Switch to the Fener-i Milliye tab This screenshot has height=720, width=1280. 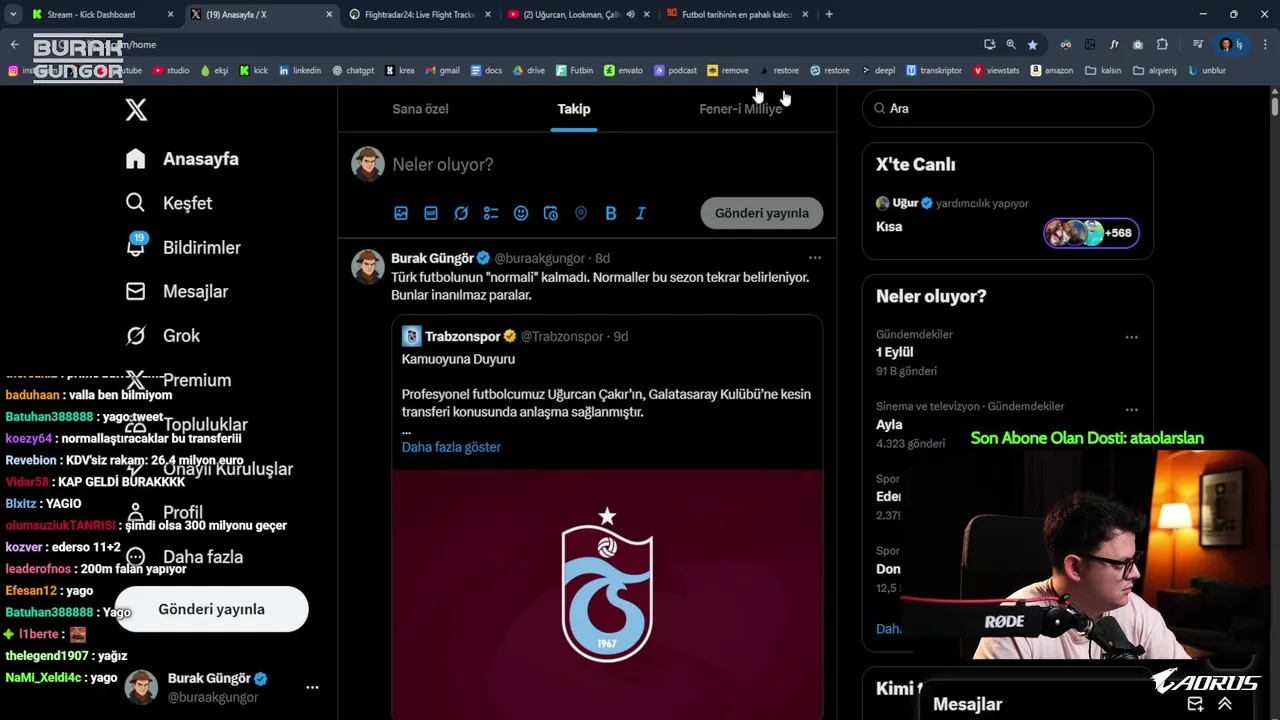[741, 109]
